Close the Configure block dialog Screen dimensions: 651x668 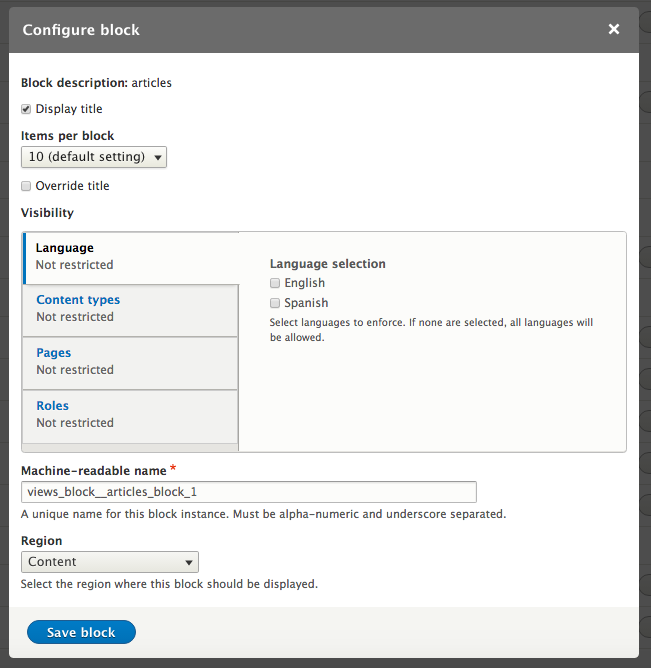pyautogui.click(x=614, y=30)
